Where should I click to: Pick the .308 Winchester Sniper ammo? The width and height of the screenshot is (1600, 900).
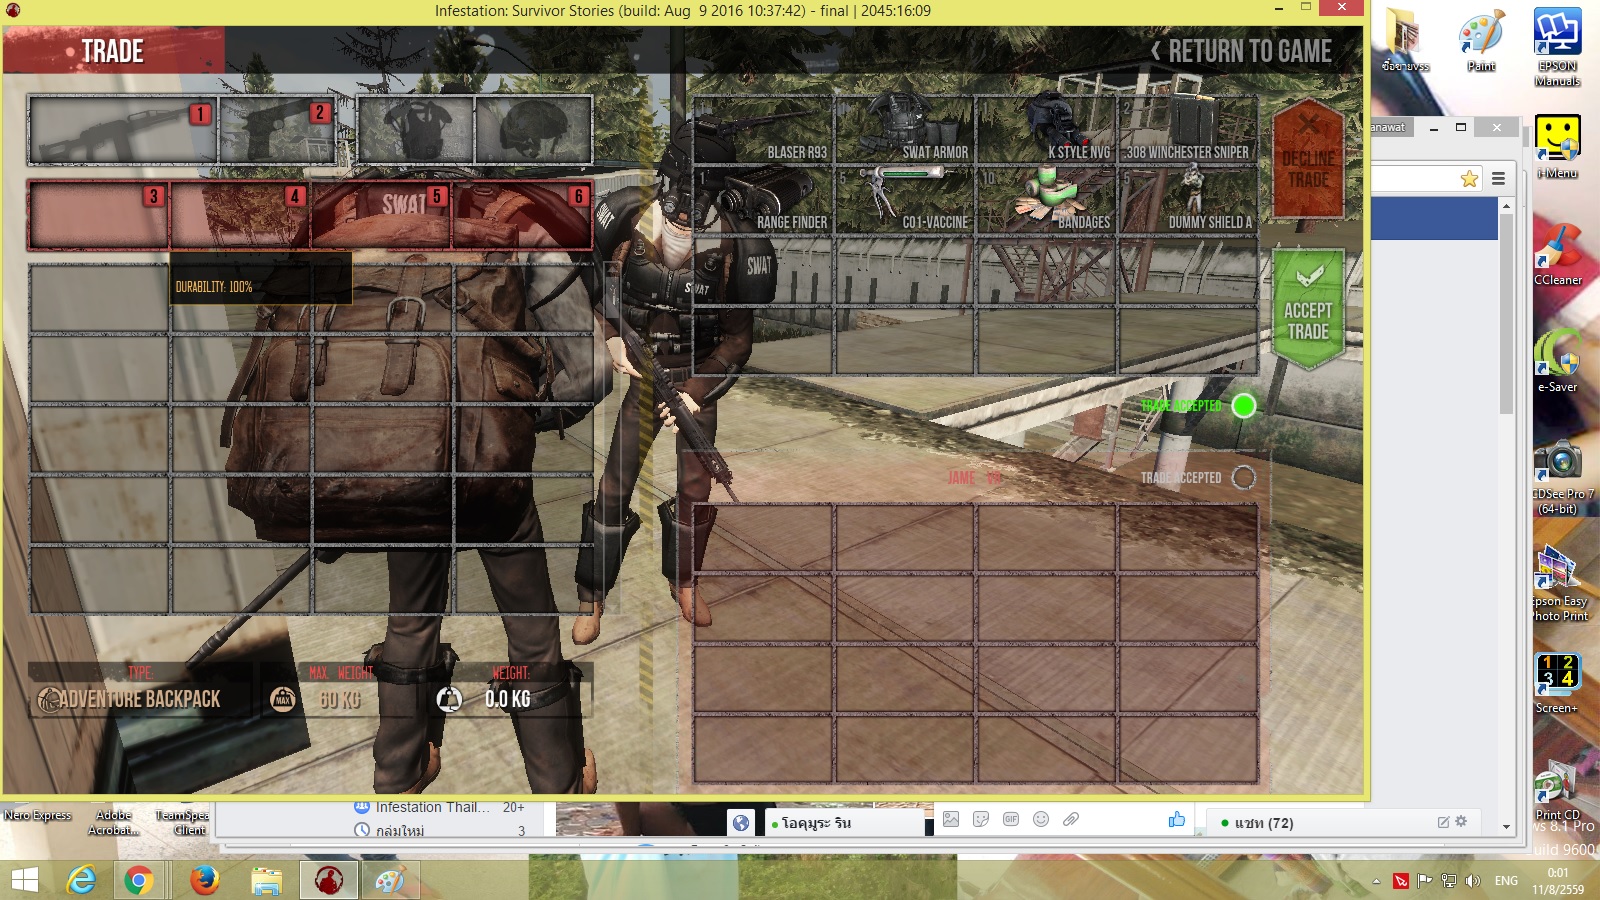[x=1187, y=130]
